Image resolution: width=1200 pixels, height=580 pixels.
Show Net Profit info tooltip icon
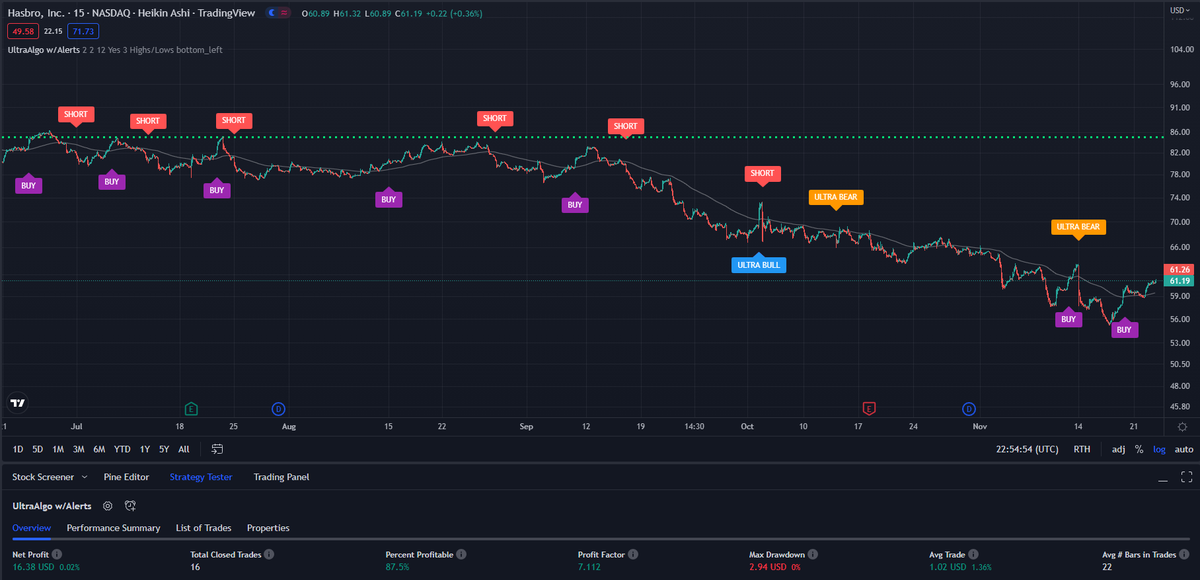[57, 554]
